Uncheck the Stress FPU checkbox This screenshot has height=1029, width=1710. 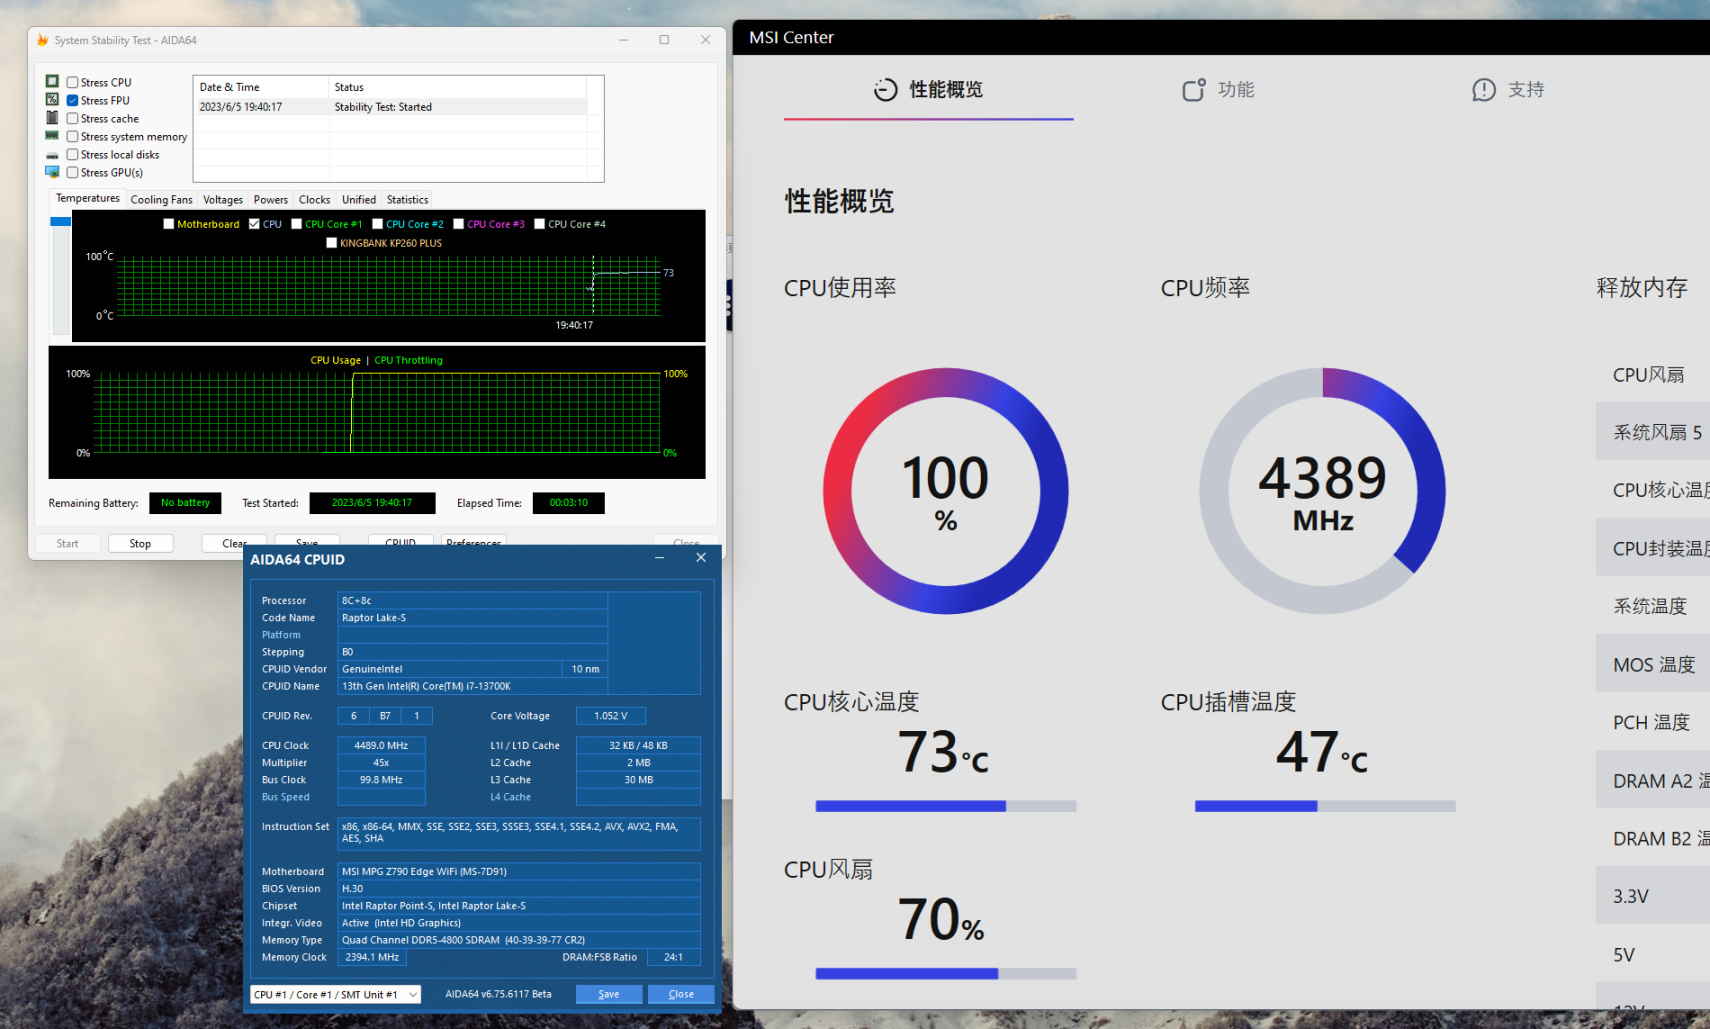pos(72,100)
